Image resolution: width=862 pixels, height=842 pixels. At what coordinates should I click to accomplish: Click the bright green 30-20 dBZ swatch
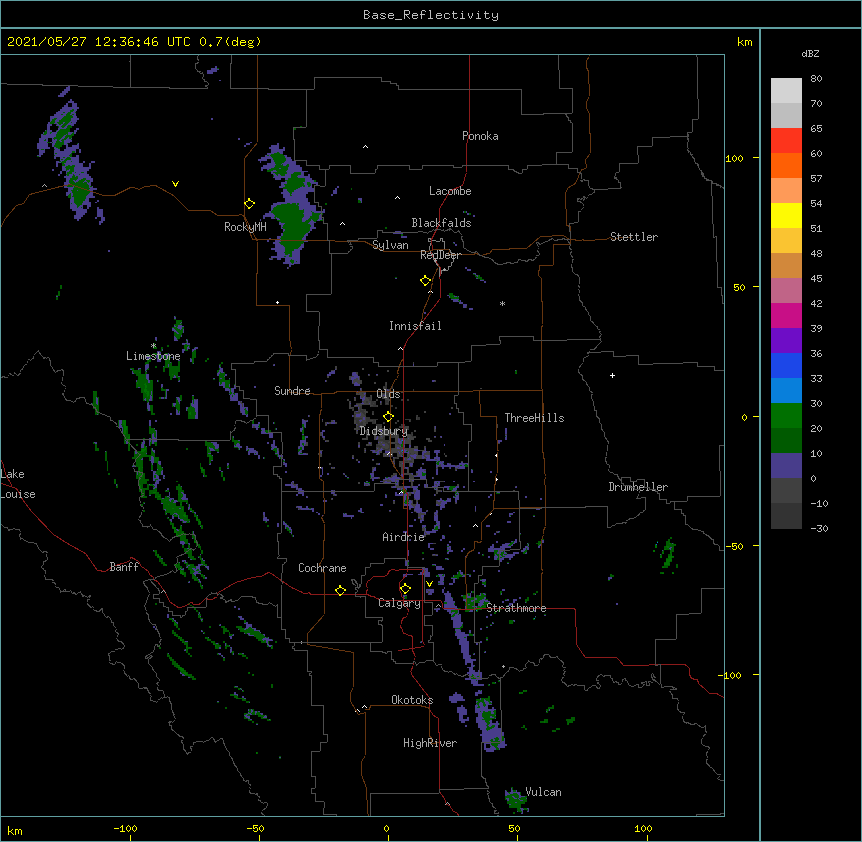click(786, 416)
